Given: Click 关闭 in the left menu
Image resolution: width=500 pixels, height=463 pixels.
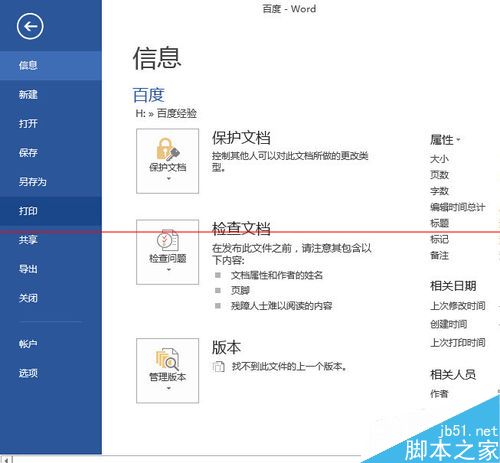Looking at the screenshot, I should (x=51, y=298).
